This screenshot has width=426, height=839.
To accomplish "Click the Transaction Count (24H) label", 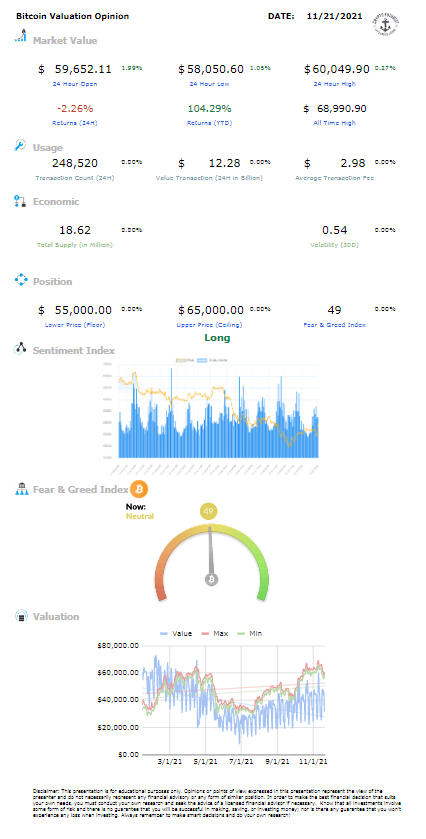I will 75,177.
